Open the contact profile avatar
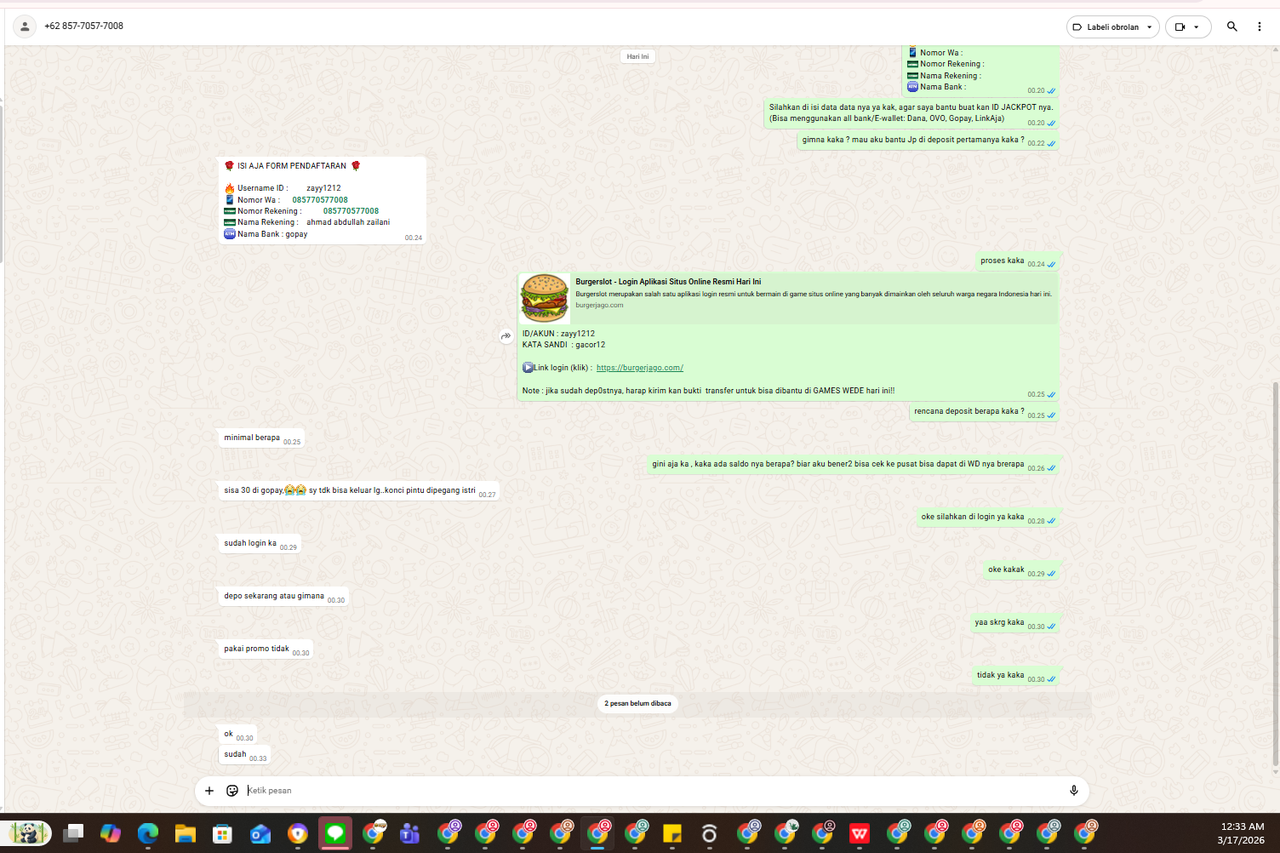 coord(25,26)
